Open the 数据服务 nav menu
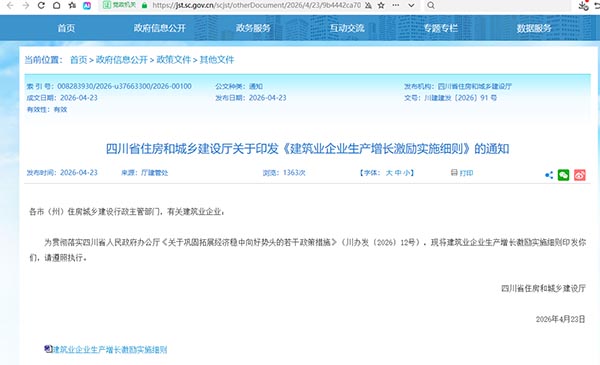 coord(534,28)
